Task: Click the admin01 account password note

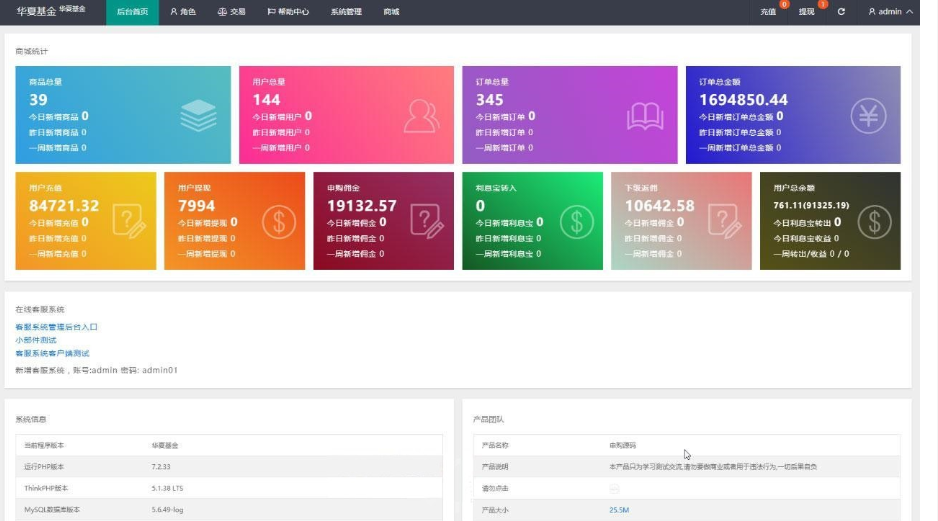Action: point(96,370)
